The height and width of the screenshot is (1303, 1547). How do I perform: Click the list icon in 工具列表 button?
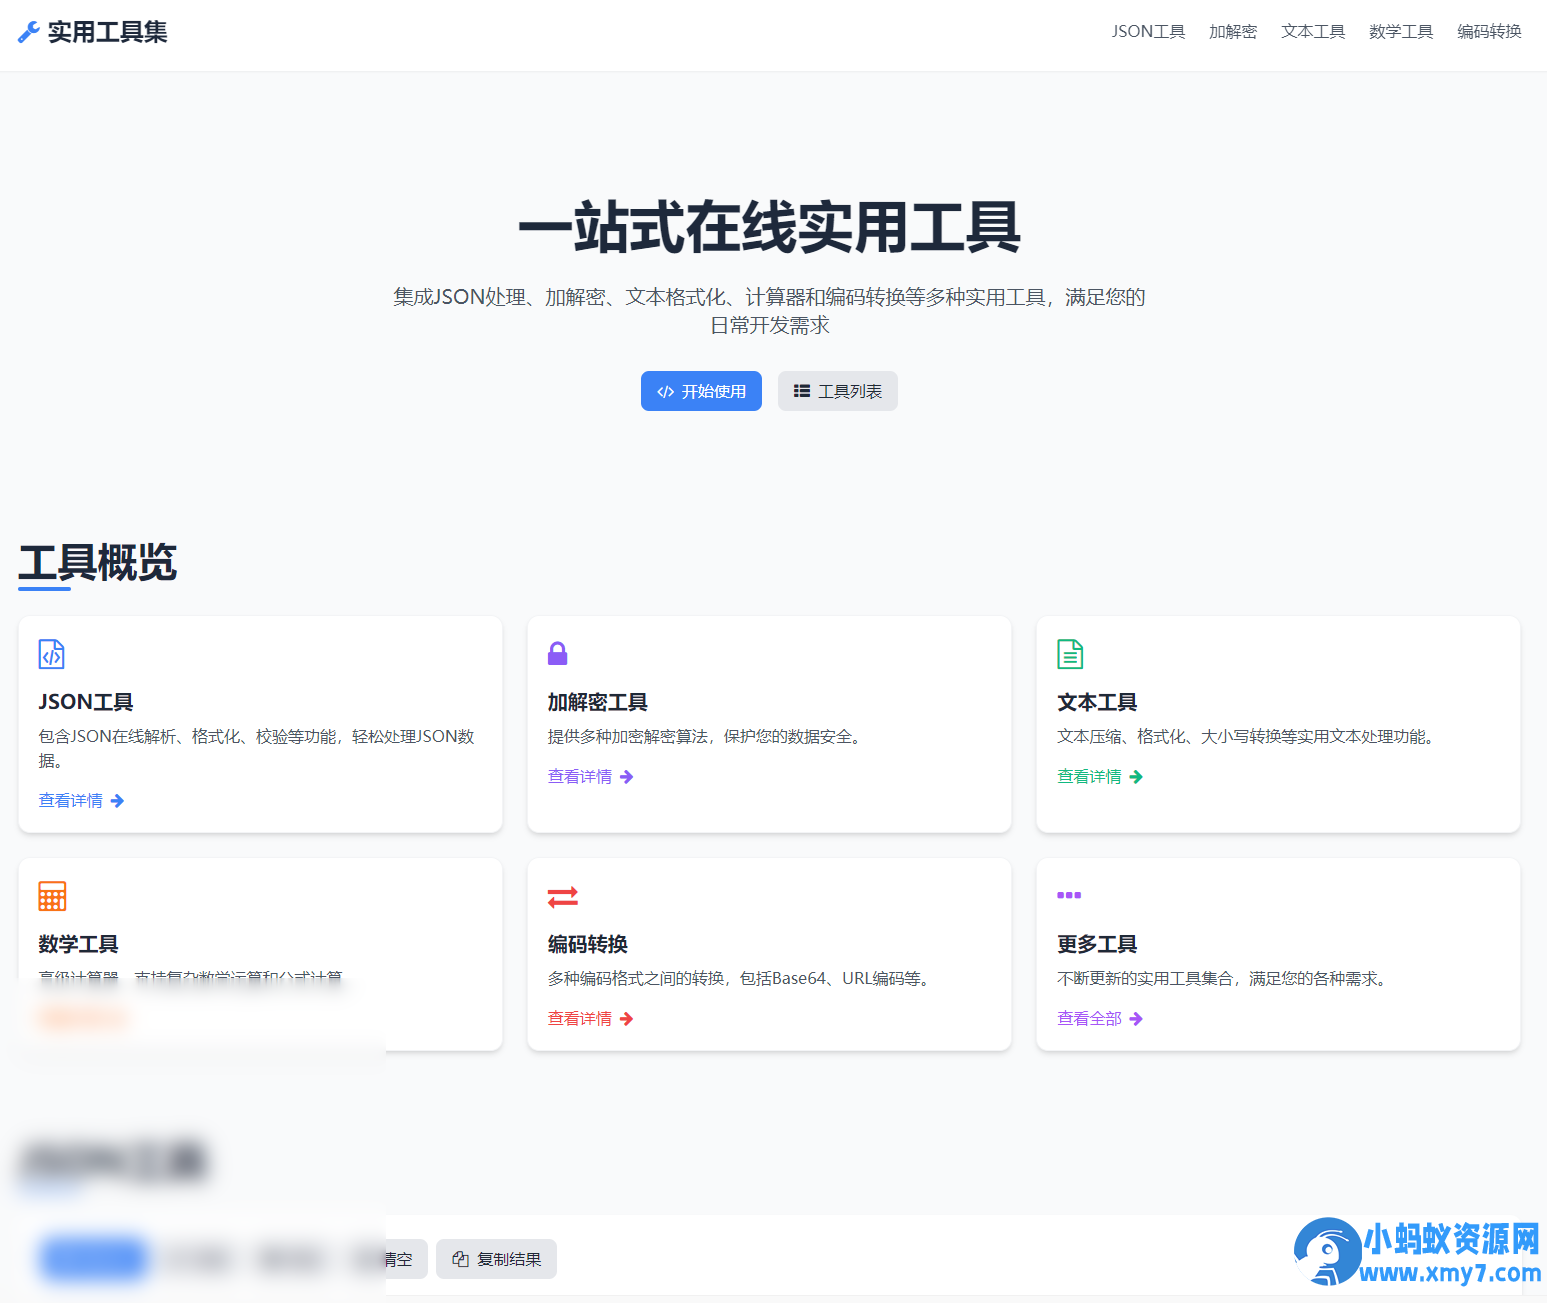point(801,391)
